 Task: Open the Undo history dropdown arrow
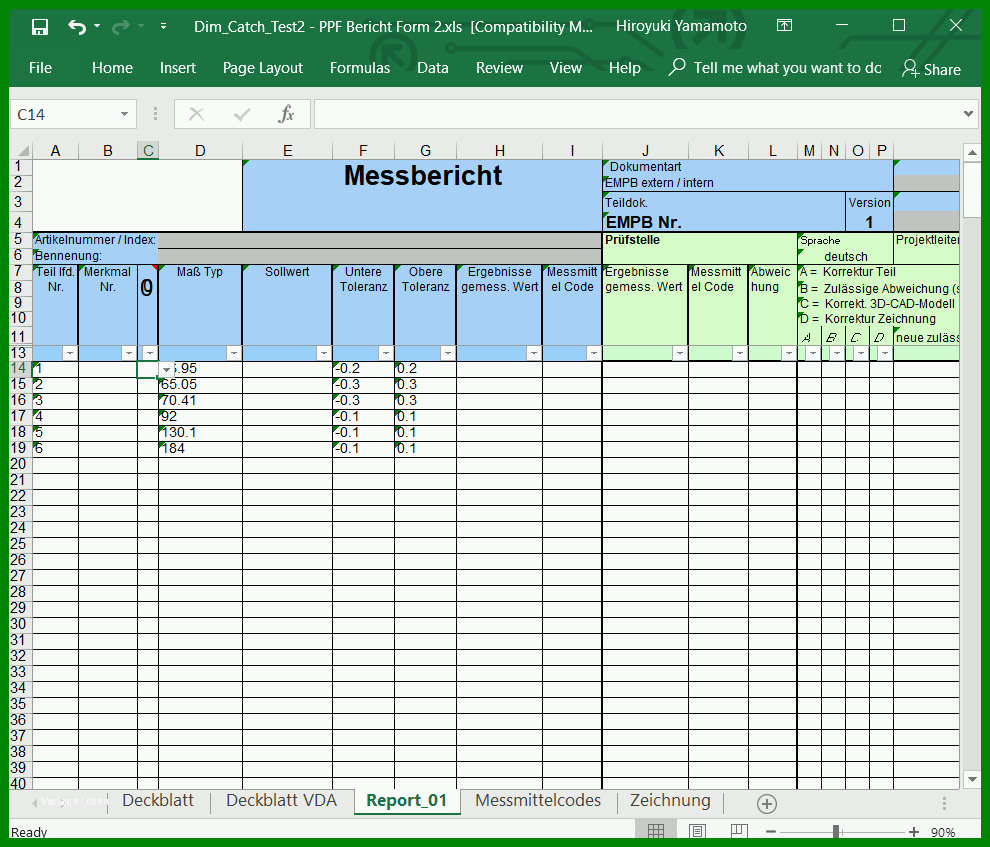(97, 26)
